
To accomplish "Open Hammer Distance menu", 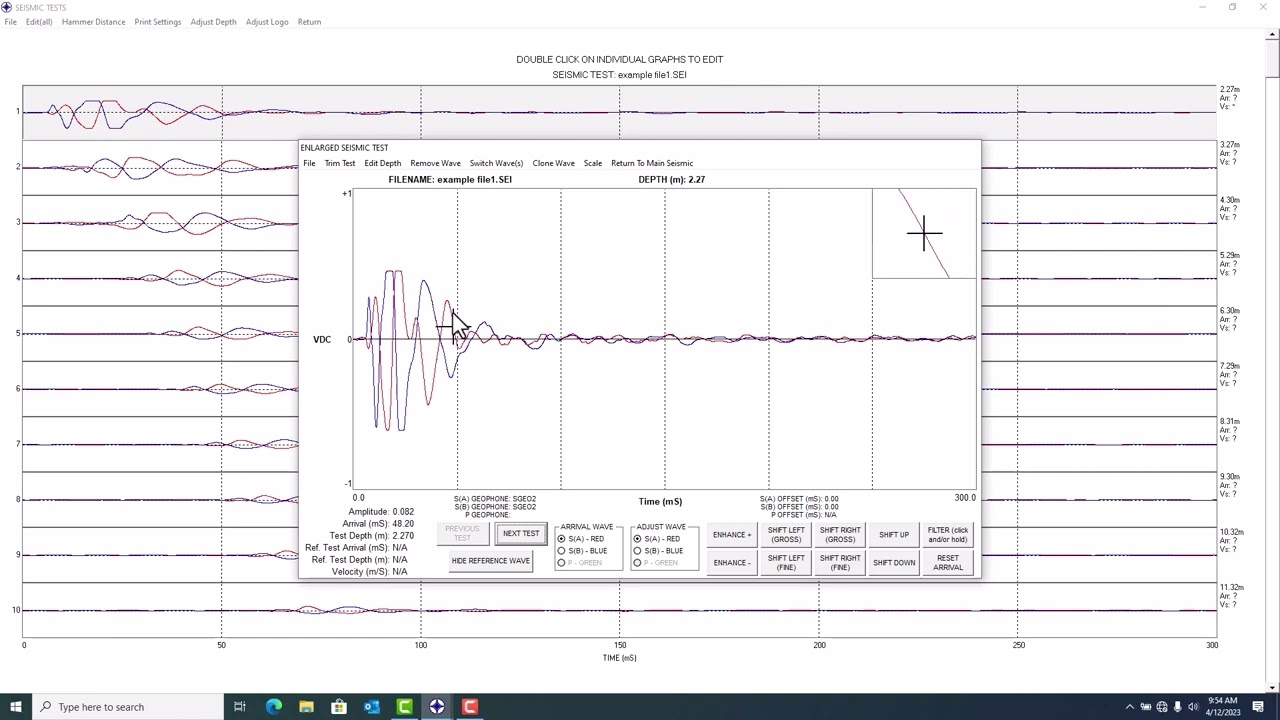I will (93, 22).
